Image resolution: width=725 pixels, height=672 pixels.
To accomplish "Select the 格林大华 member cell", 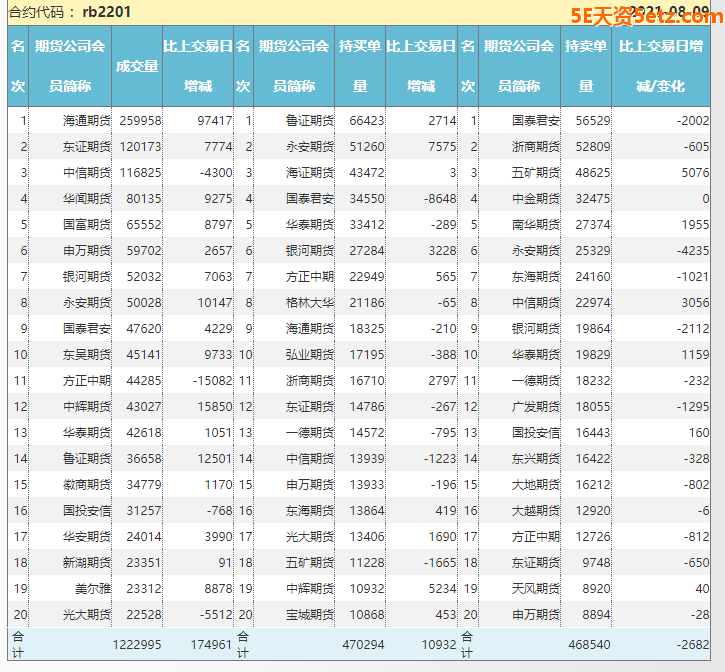I will [x=309, y=302].
